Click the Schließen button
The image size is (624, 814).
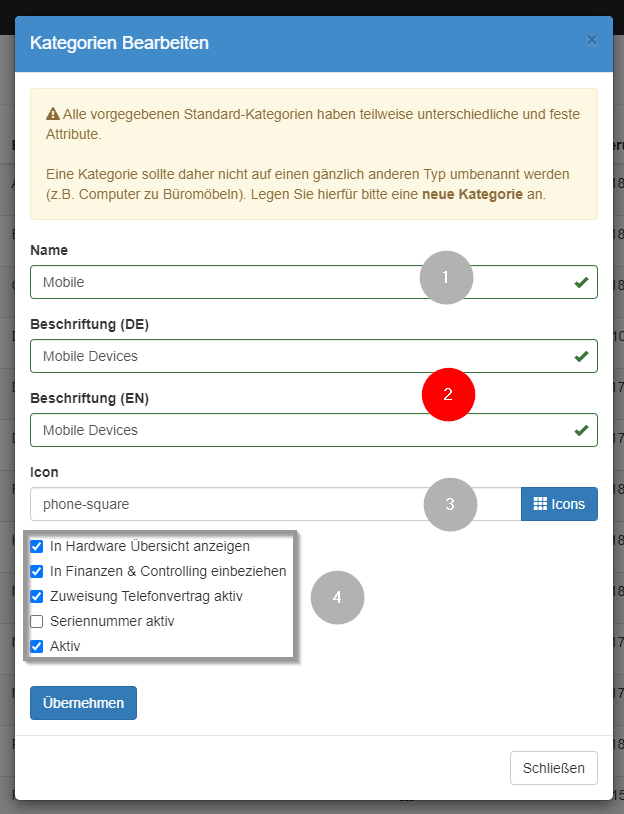[x=553, y=767]
